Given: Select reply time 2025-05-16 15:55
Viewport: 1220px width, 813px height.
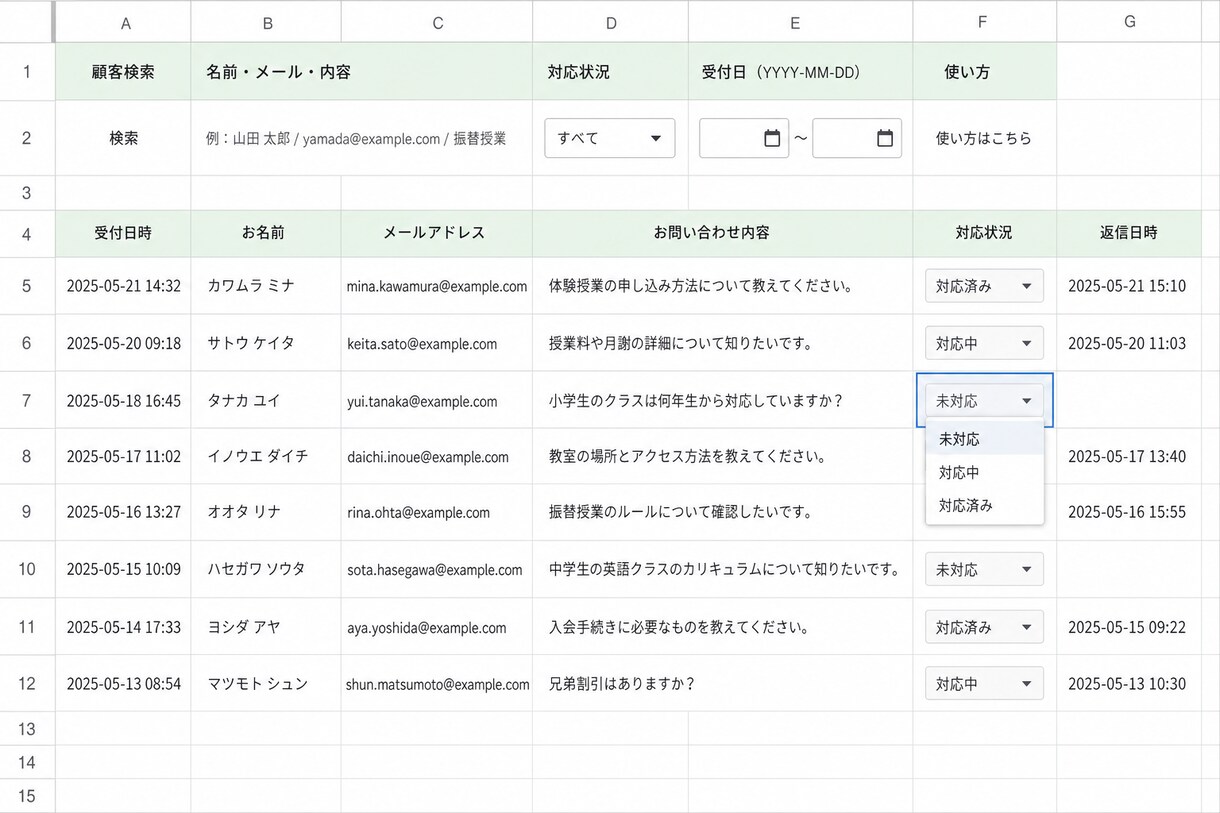Looking at the screenshot, I should click(1129, 513).
